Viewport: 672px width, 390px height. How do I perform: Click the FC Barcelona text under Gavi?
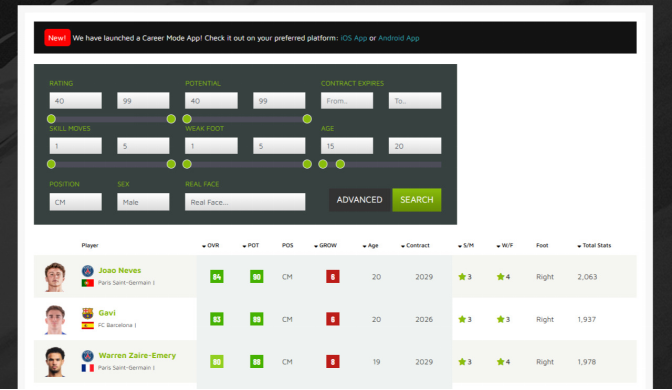[x=115, y=325]
